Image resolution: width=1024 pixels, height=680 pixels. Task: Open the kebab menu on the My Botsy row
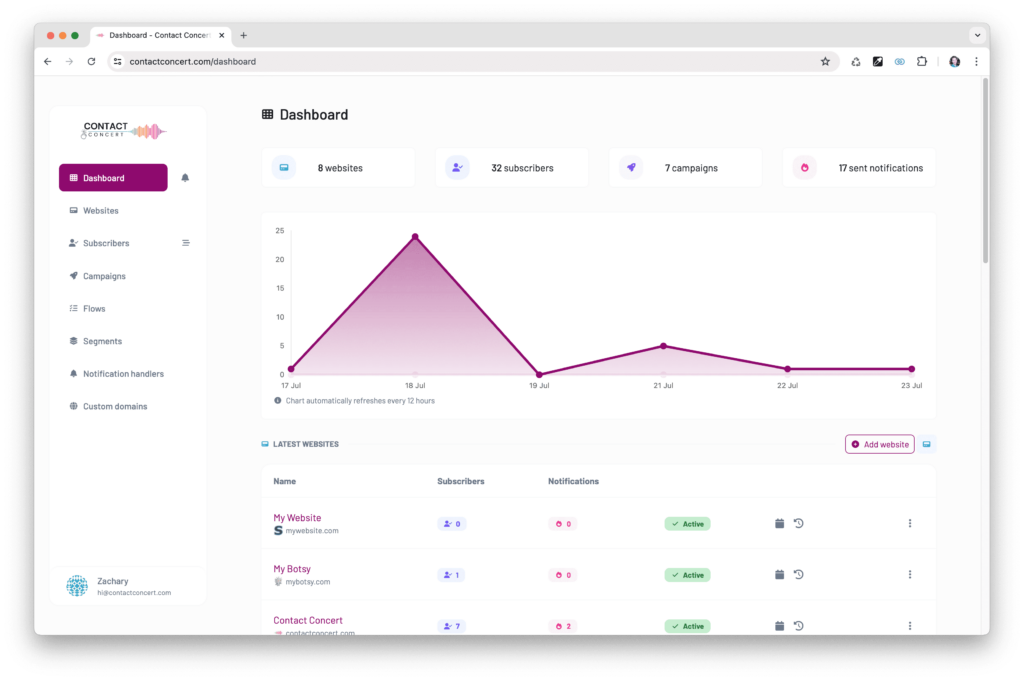point(910,574)
